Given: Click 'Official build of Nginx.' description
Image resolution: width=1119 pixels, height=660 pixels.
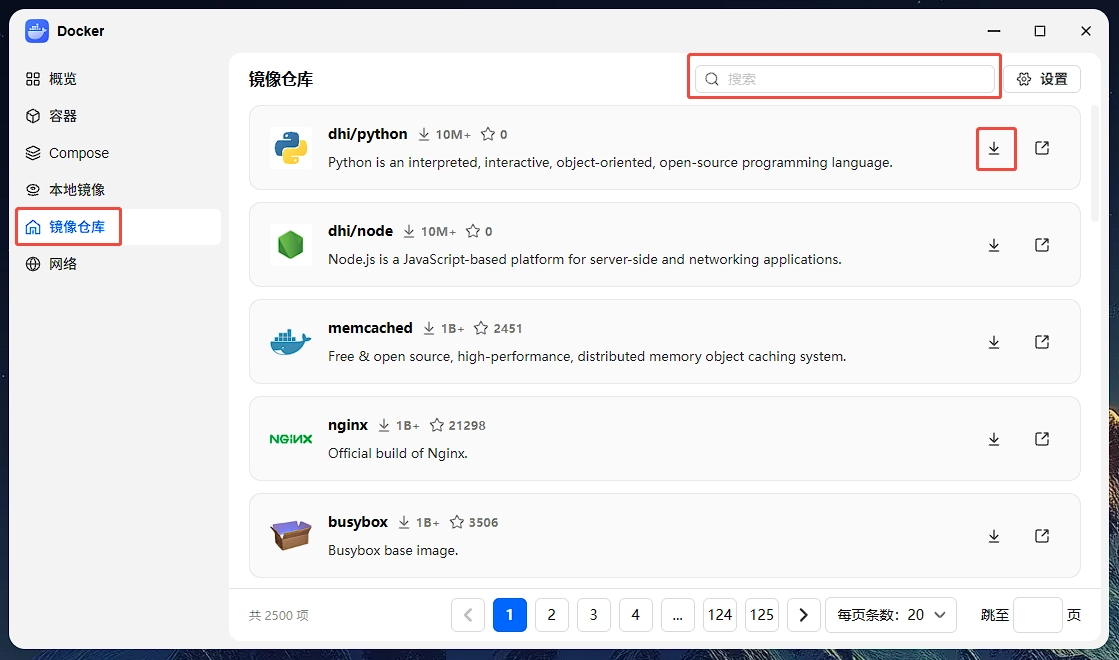Looking at the screenshot, I should [398, 454].
